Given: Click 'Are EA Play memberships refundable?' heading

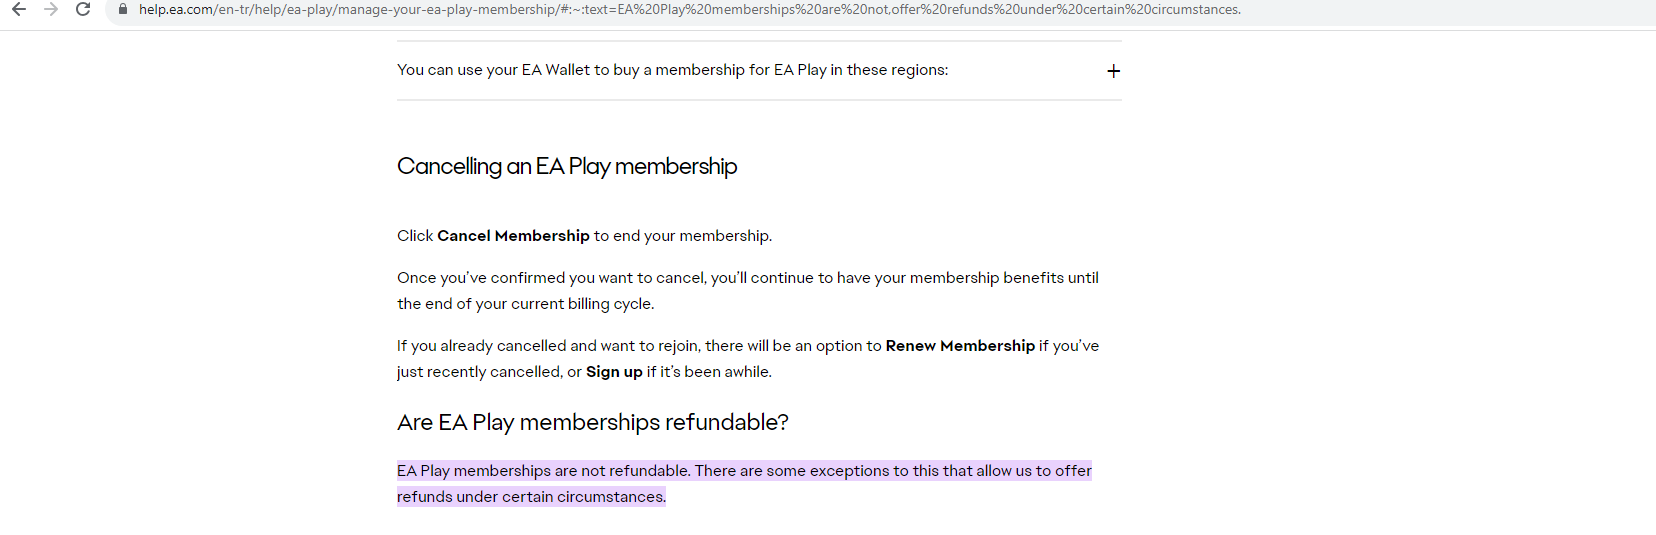Looking at the screenshot, I should (592, 423).
